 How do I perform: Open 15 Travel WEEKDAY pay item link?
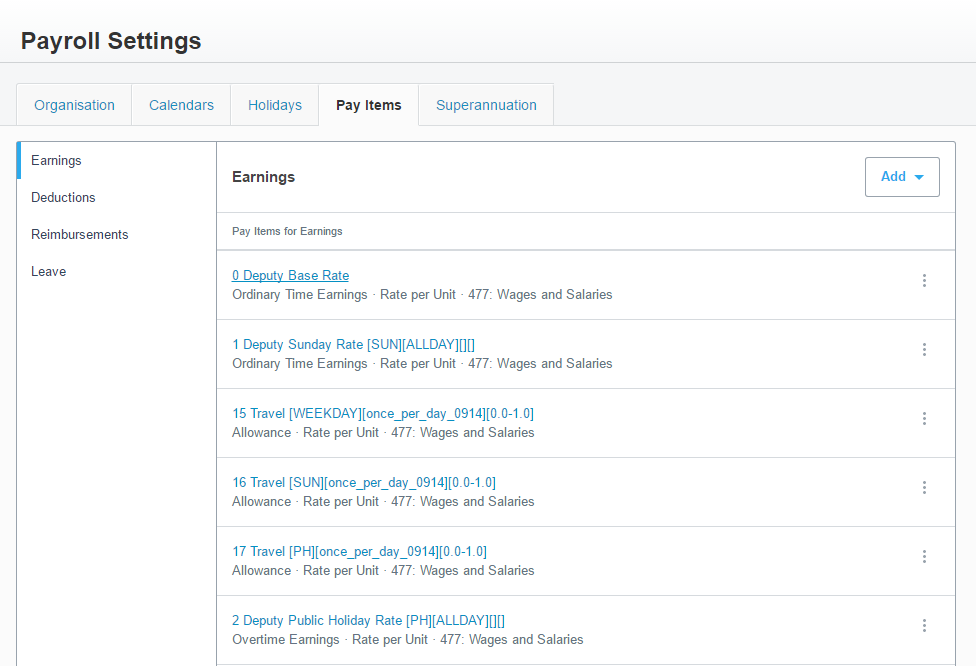[383, 414]
